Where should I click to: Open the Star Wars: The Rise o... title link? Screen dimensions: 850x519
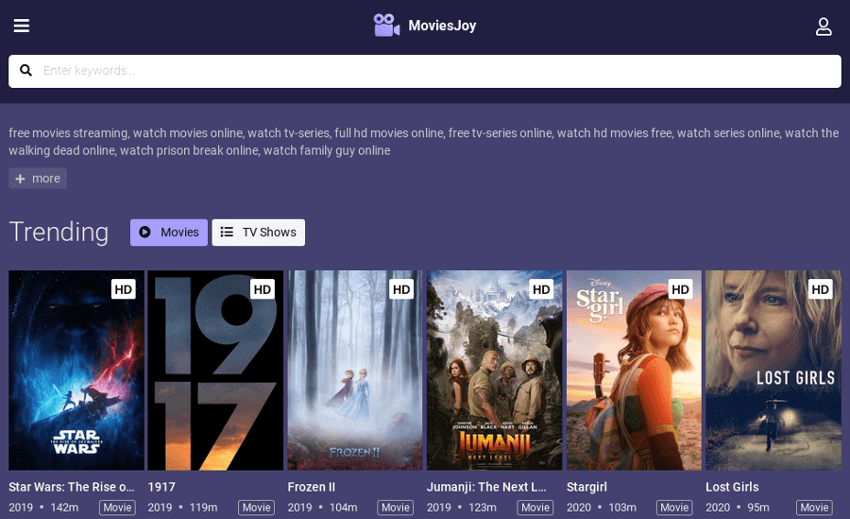(x=71, y=487)
